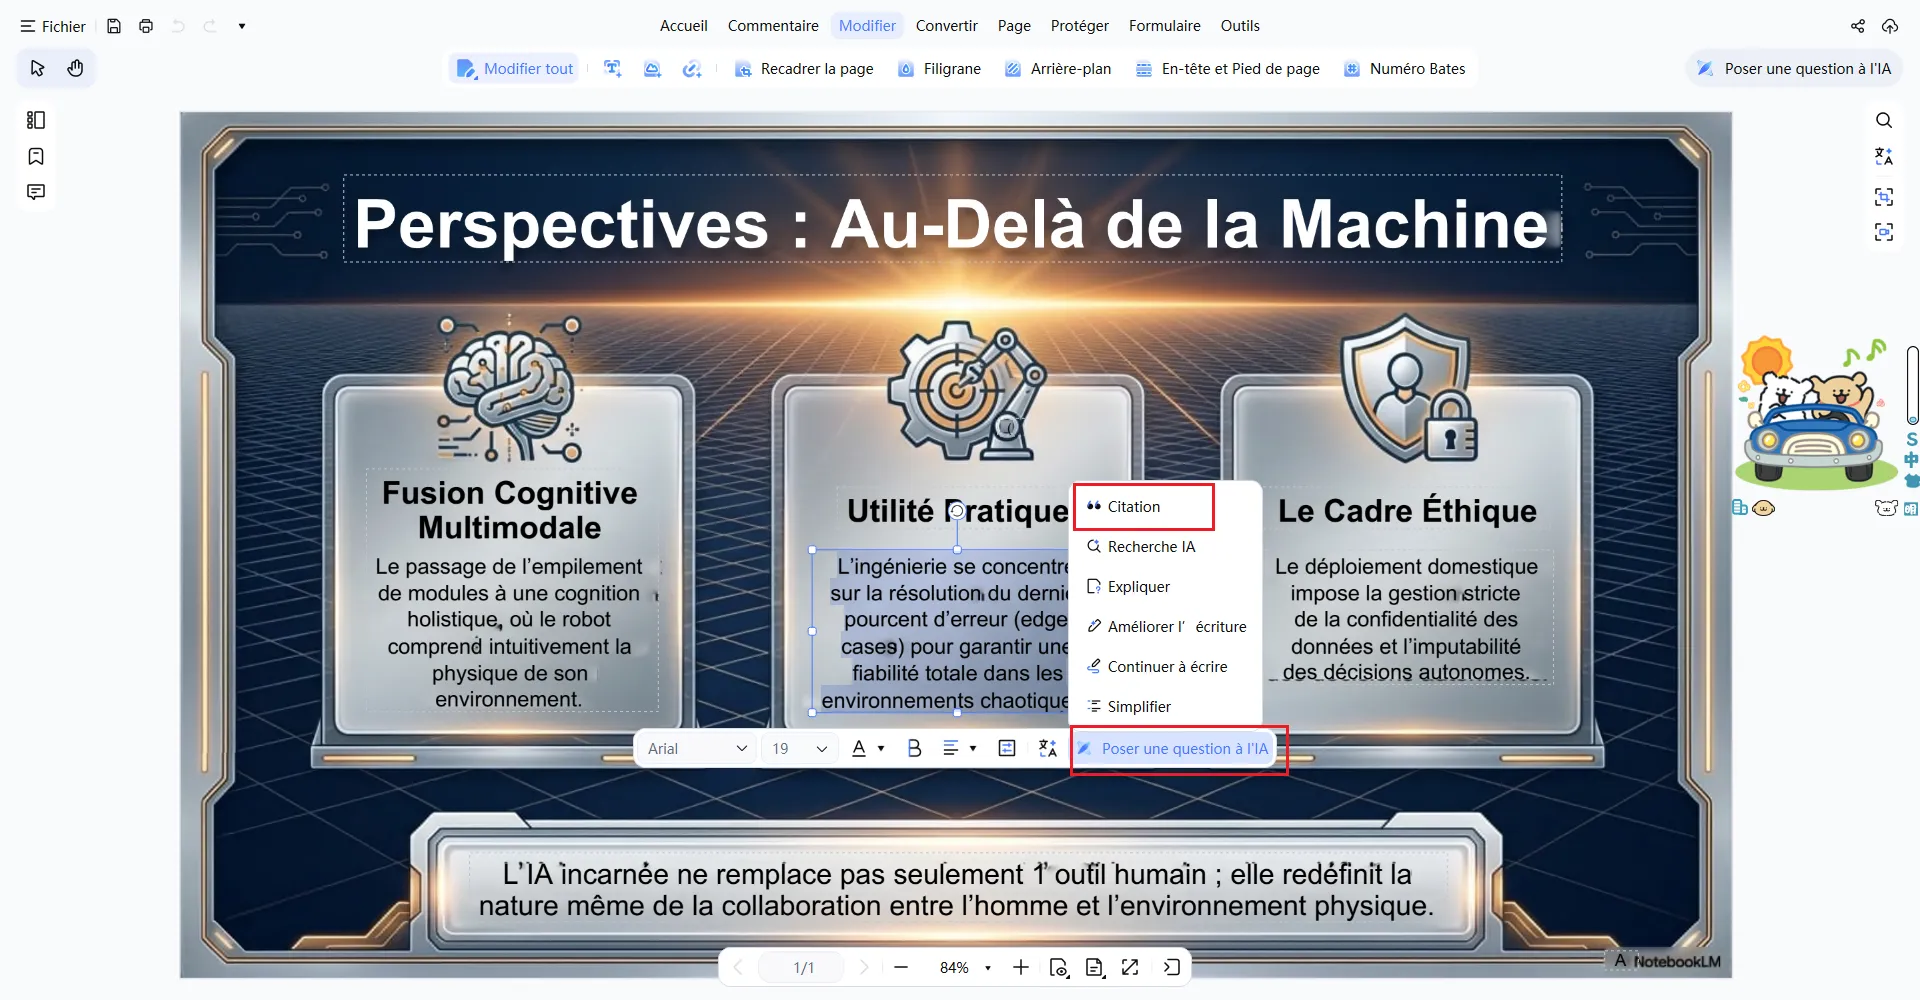Open the comments panel icon

36,192
